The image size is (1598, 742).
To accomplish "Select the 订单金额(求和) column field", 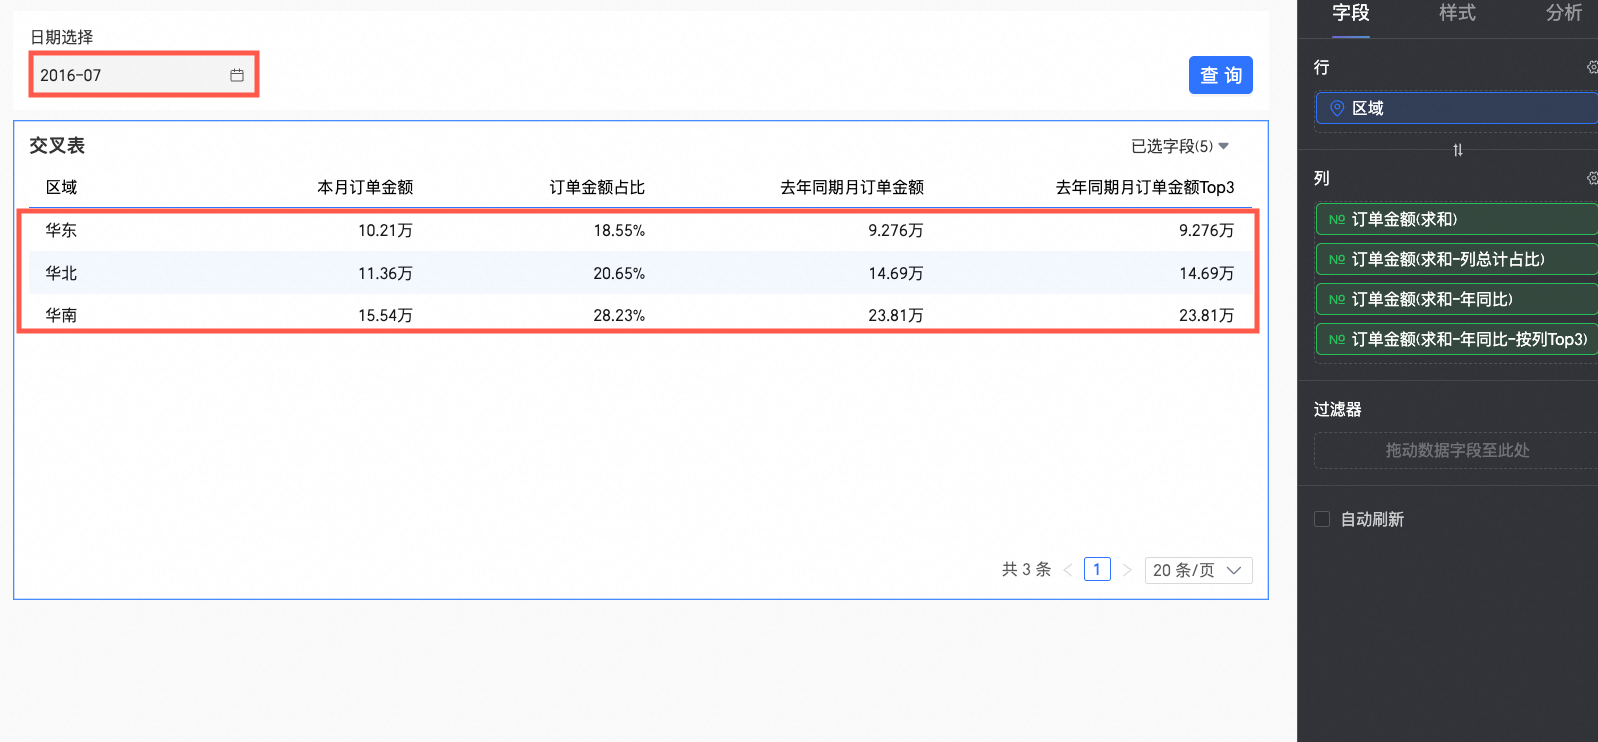I will point(1457,219).
